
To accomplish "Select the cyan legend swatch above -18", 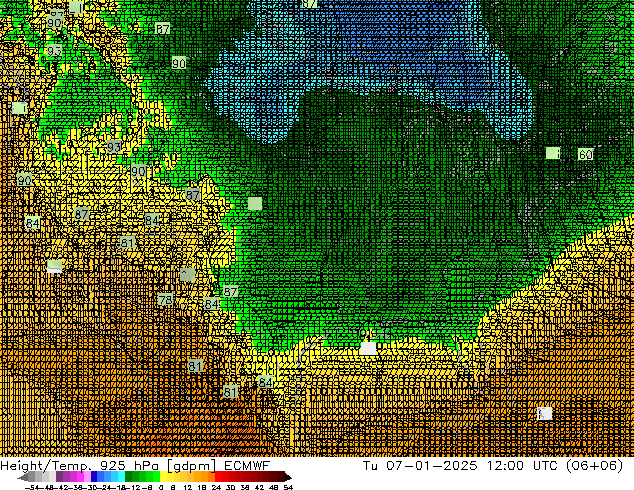I will [121, 476].
